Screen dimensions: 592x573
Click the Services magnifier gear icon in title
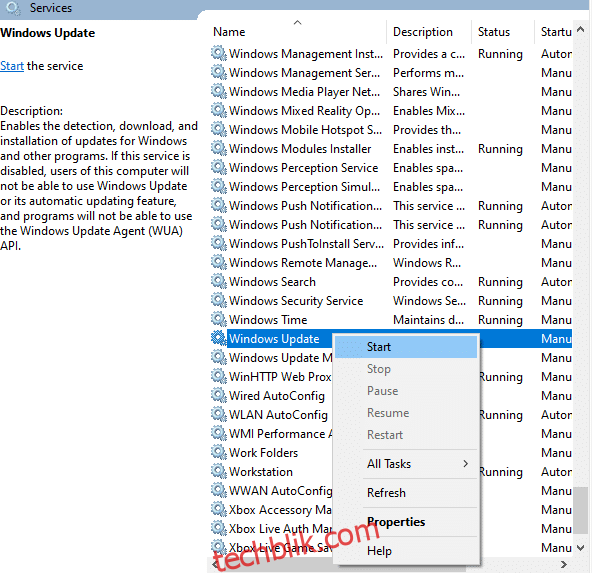[14, 8]
